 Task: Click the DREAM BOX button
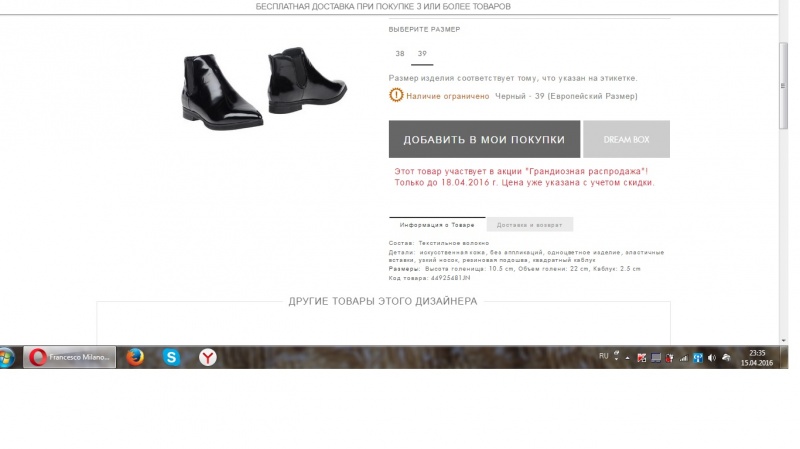coord(627,139)
